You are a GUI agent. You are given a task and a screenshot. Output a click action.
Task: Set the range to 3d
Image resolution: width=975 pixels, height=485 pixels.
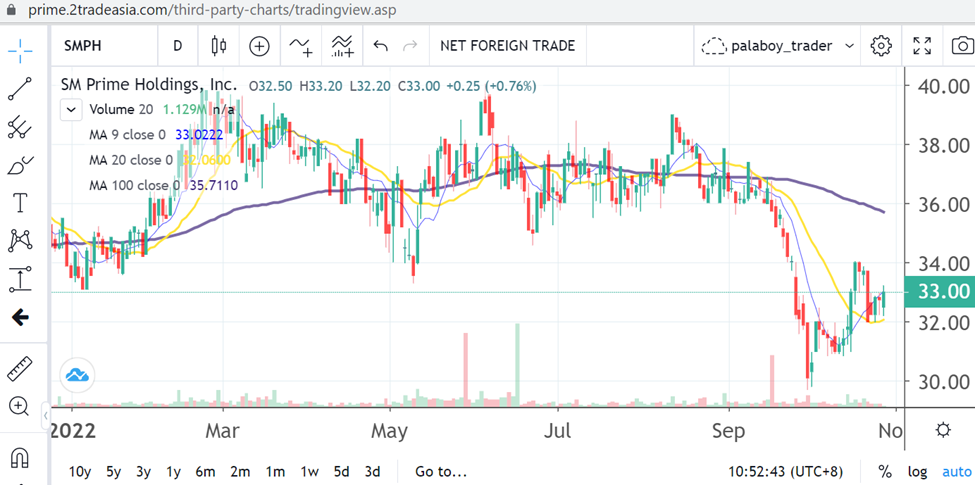pyautogui.click(x=372, y=471)
